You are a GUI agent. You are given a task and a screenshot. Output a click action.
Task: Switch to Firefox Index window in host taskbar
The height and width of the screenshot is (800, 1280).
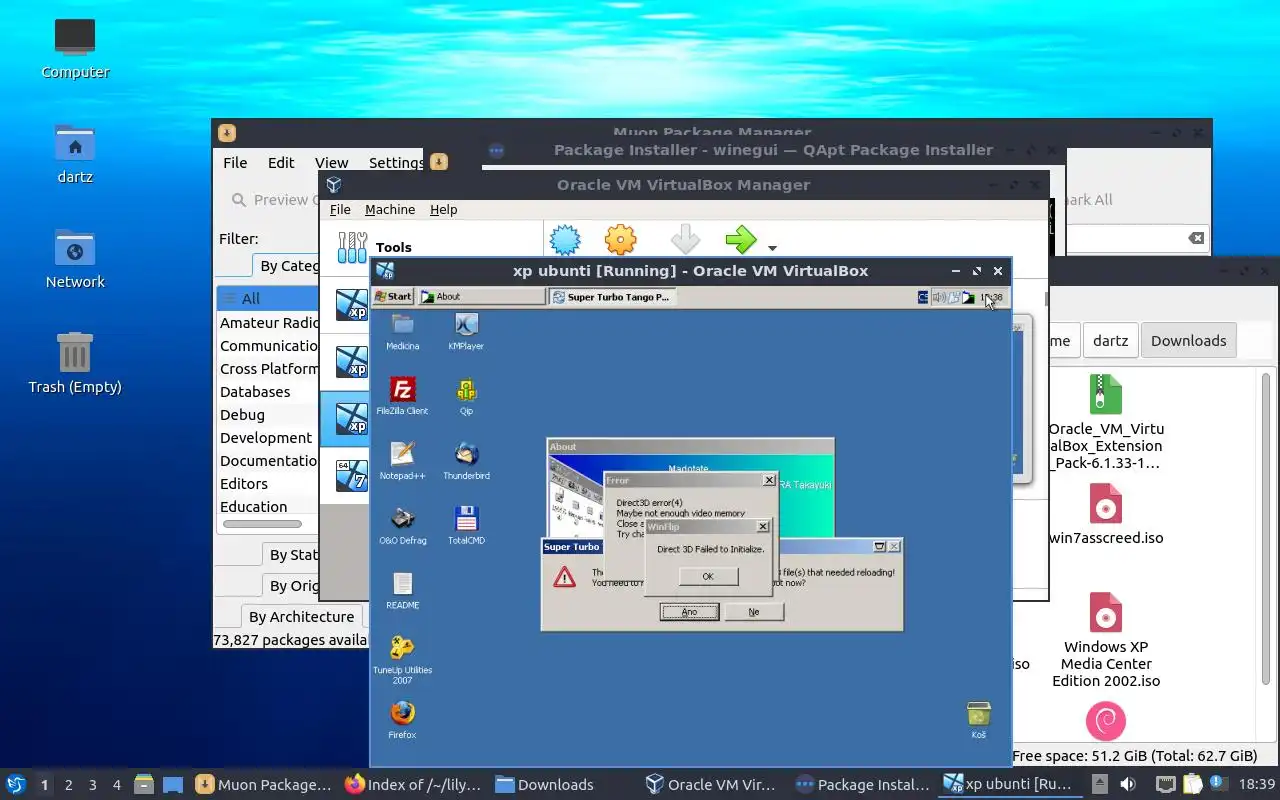413,785
